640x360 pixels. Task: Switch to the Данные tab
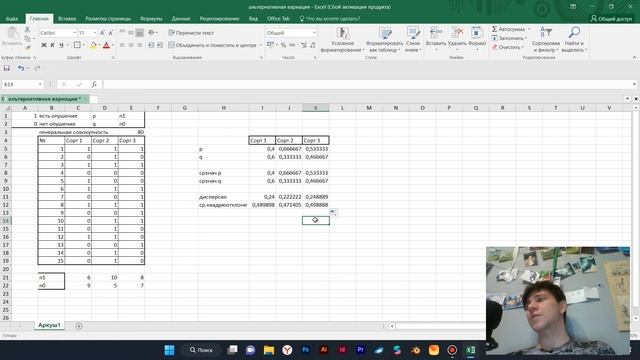click(181, 19)
